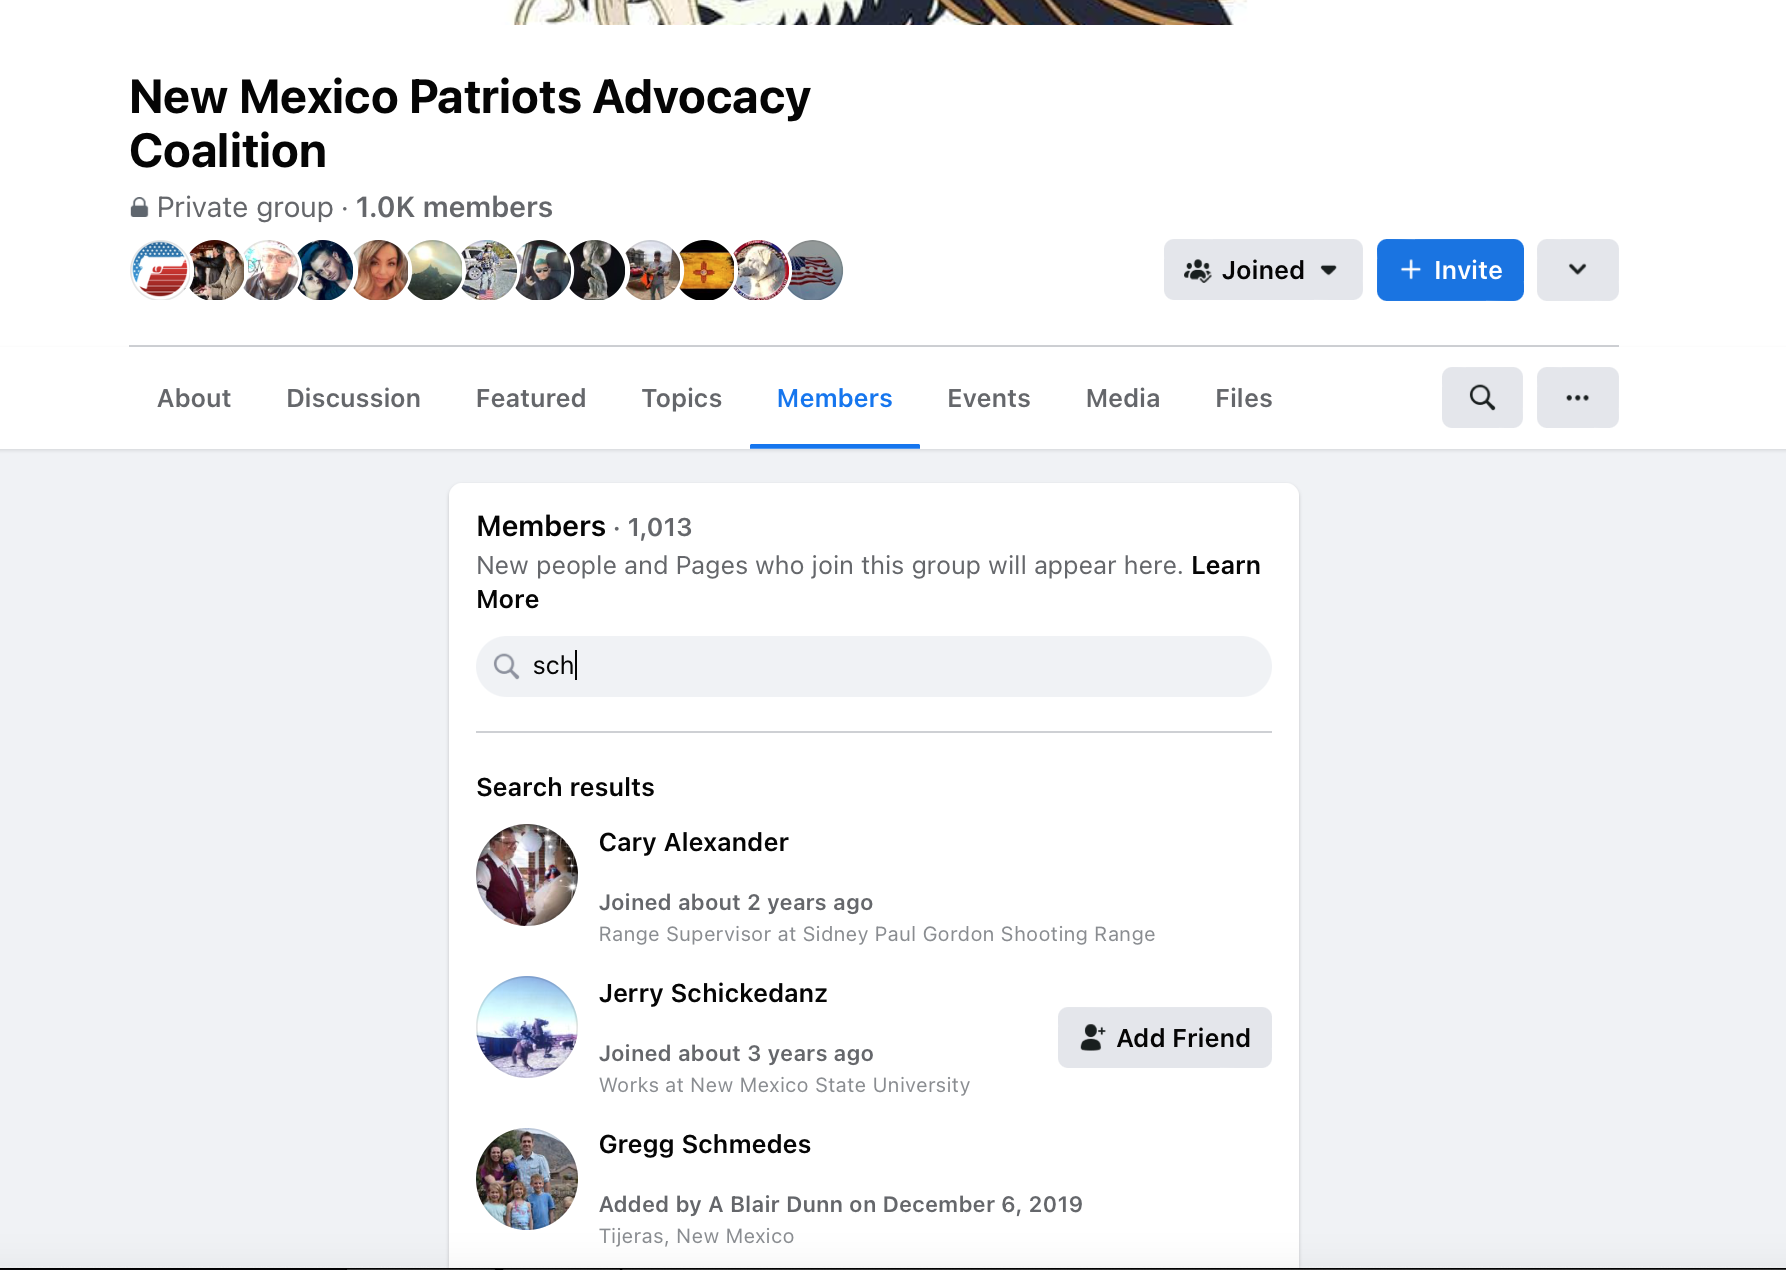
Task: Open the group search magnifier button
Action: point(1482,398)
